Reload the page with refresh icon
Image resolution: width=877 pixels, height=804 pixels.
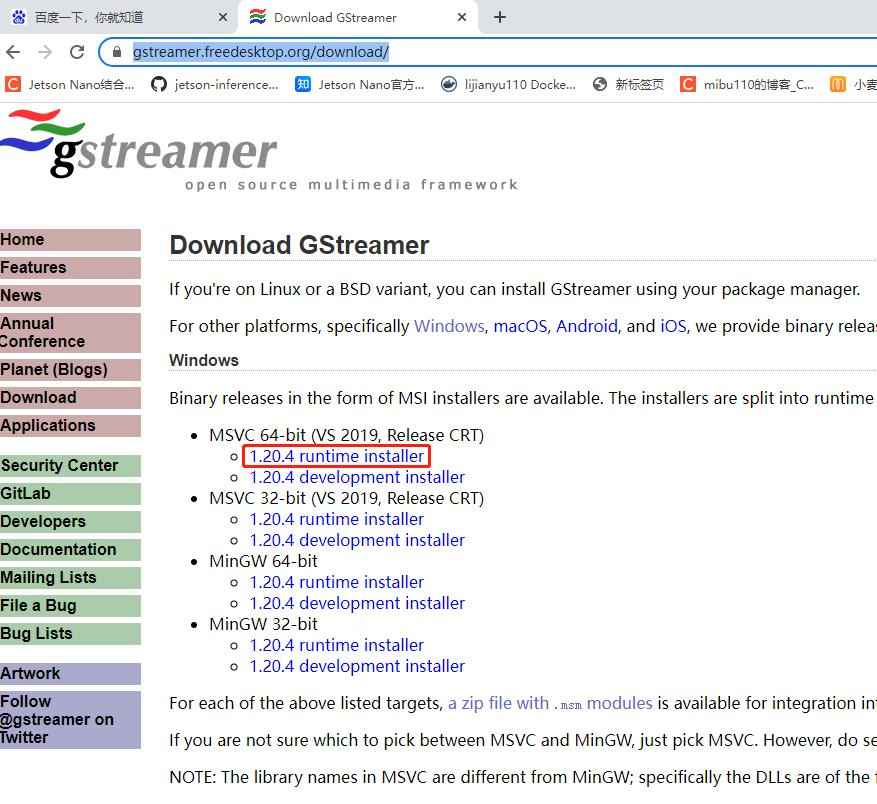point(77,52)
